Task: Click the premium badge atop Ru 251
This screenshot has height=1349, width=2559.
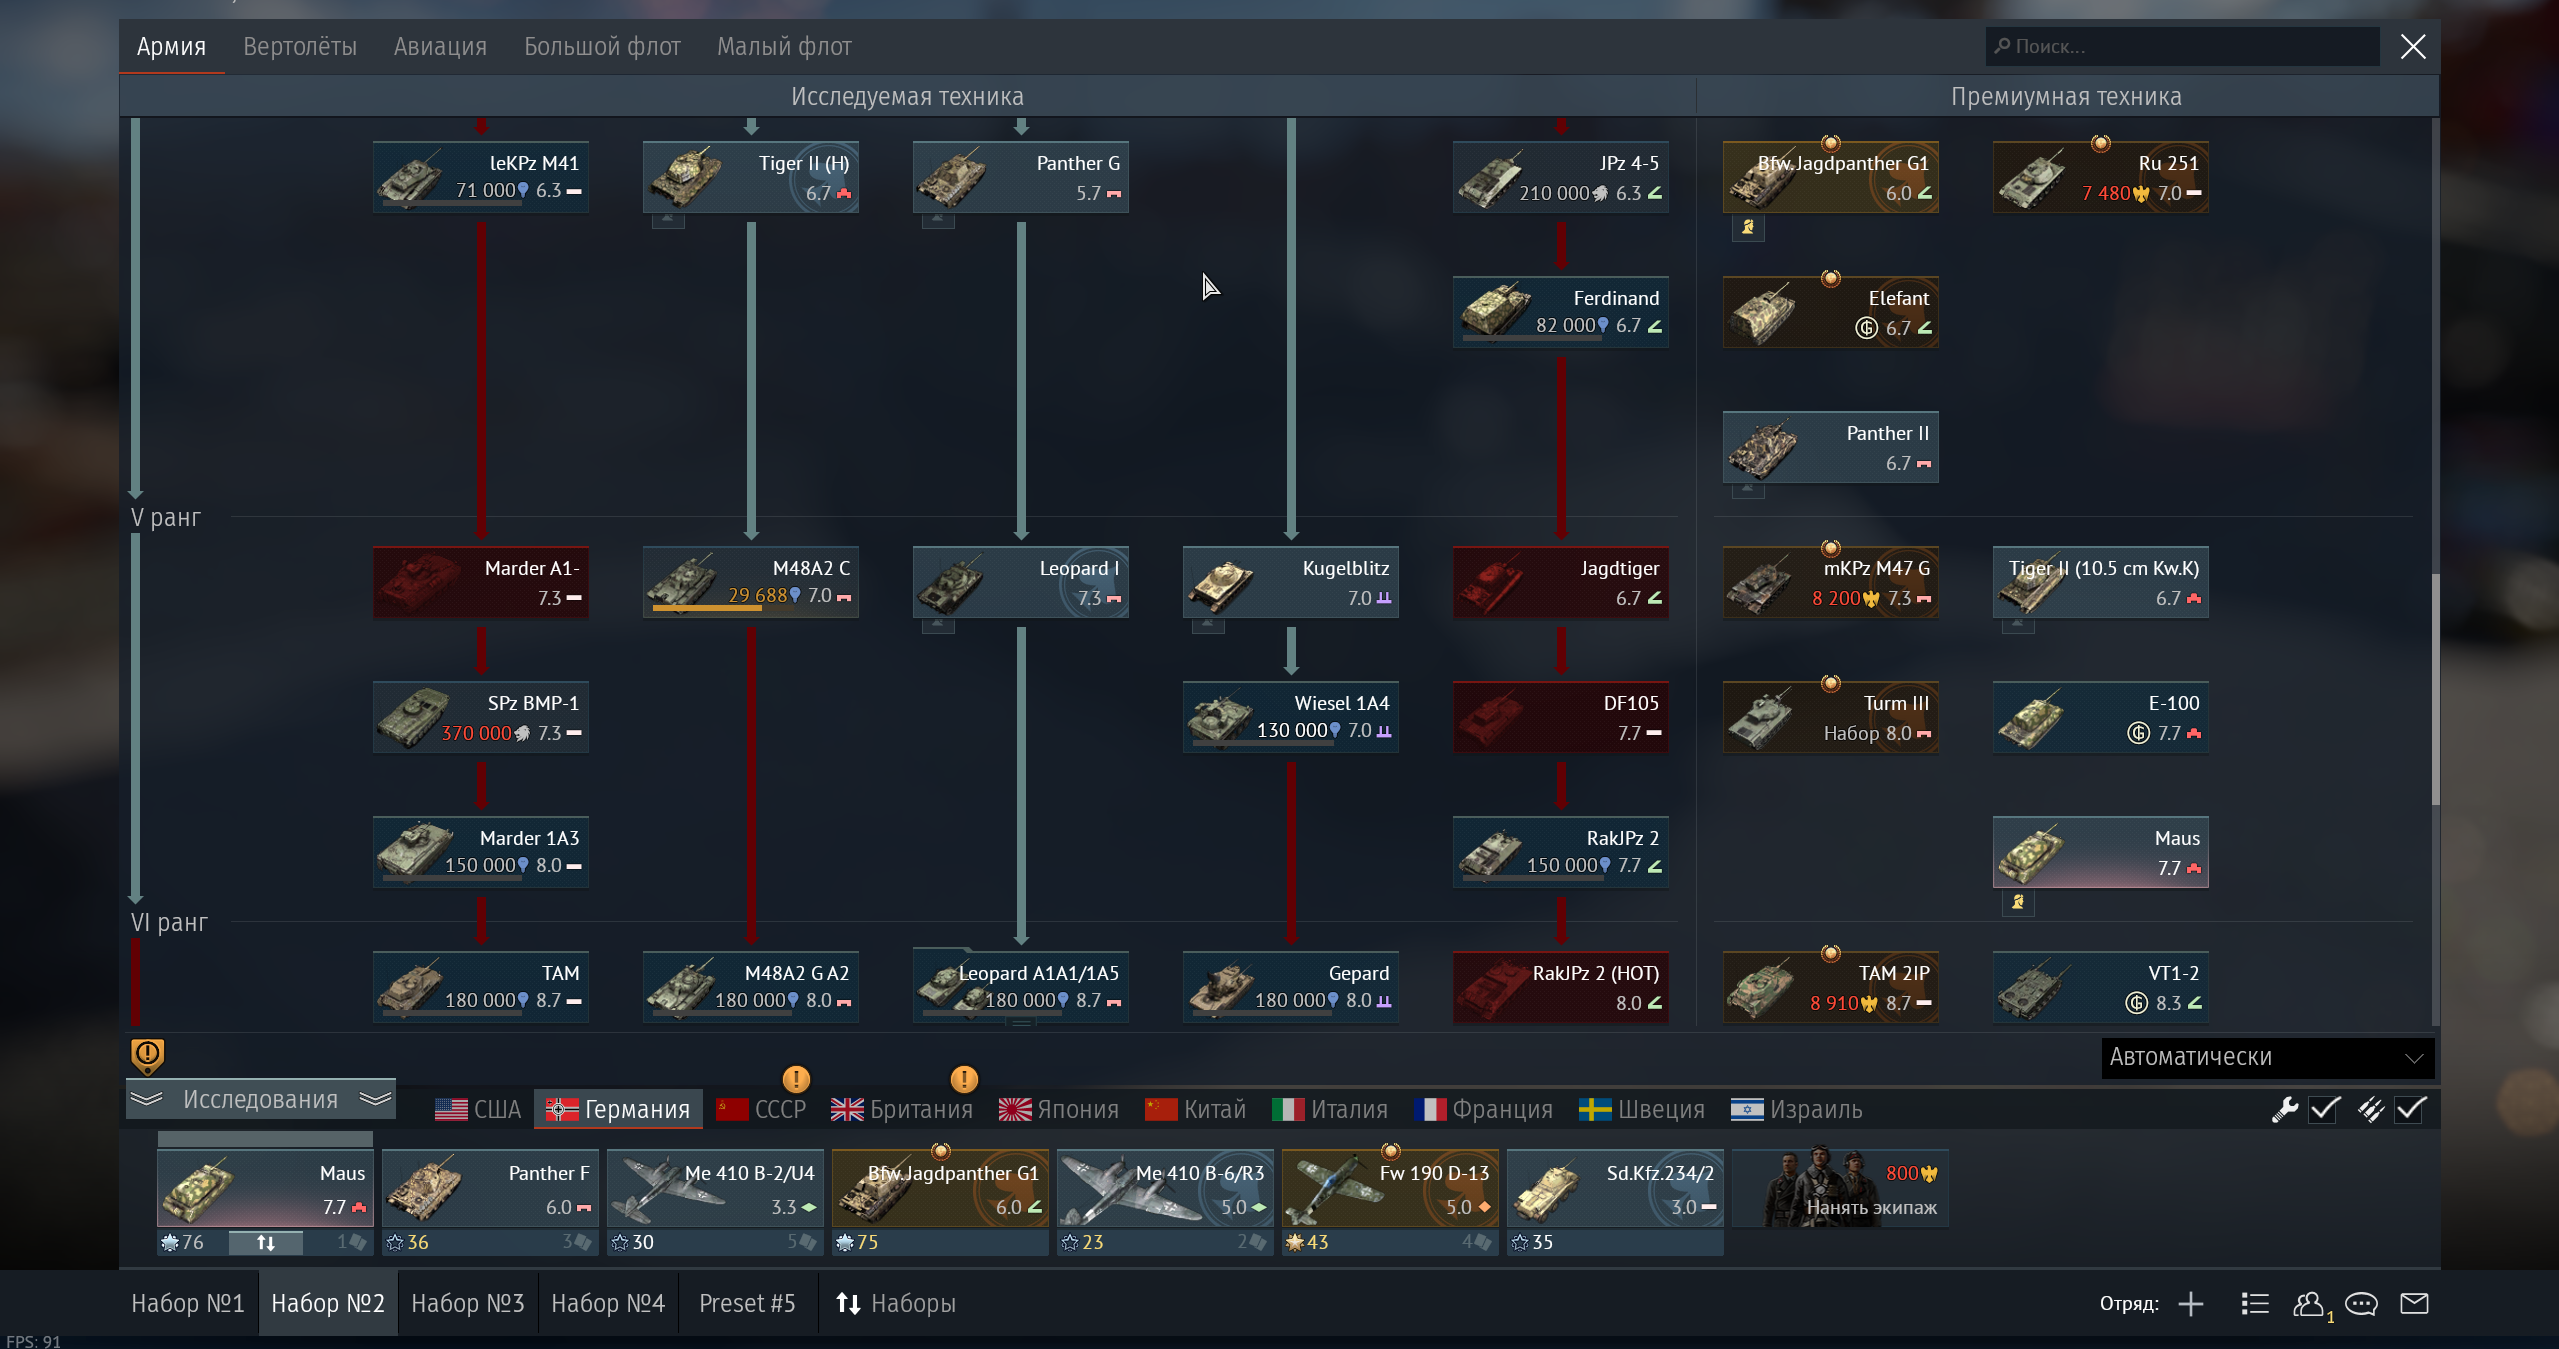Action: [x=2101, y=143]
